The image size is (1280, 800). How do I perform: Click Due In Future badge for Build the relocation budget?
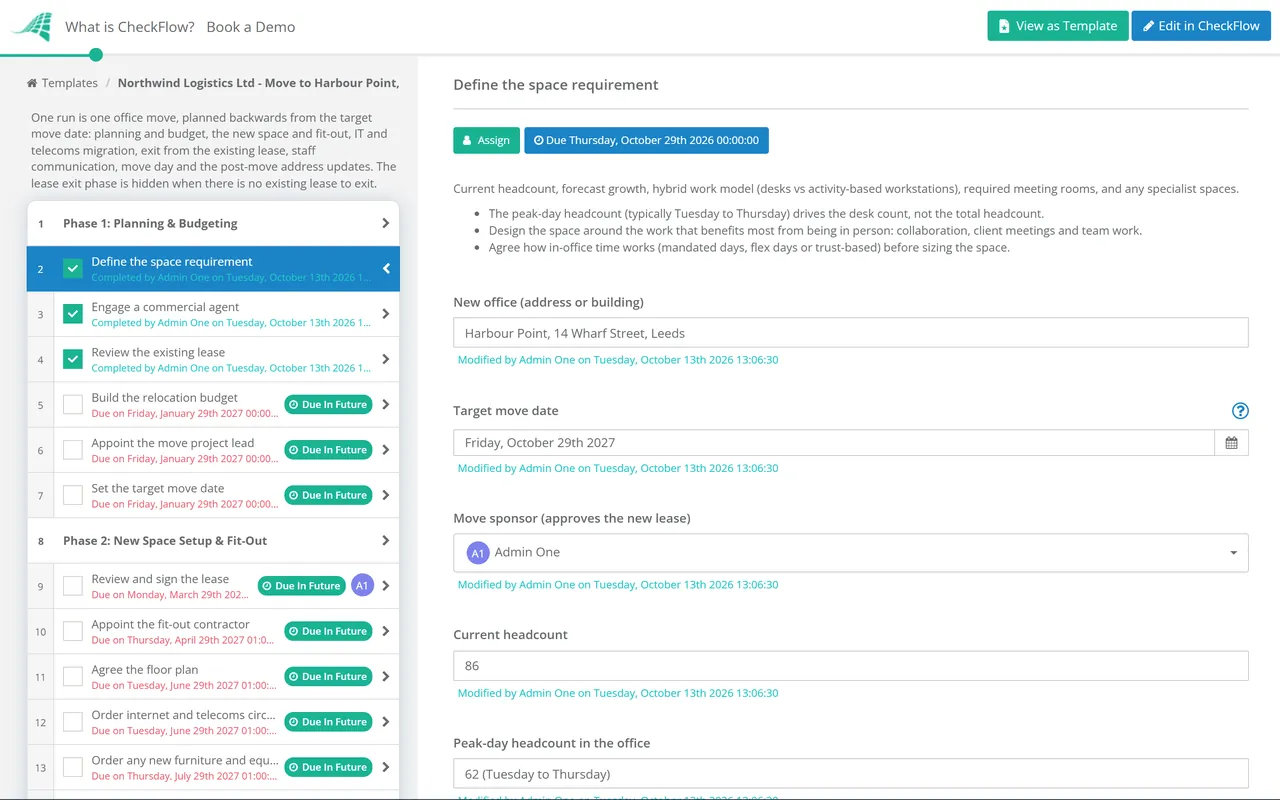point(328,405)
